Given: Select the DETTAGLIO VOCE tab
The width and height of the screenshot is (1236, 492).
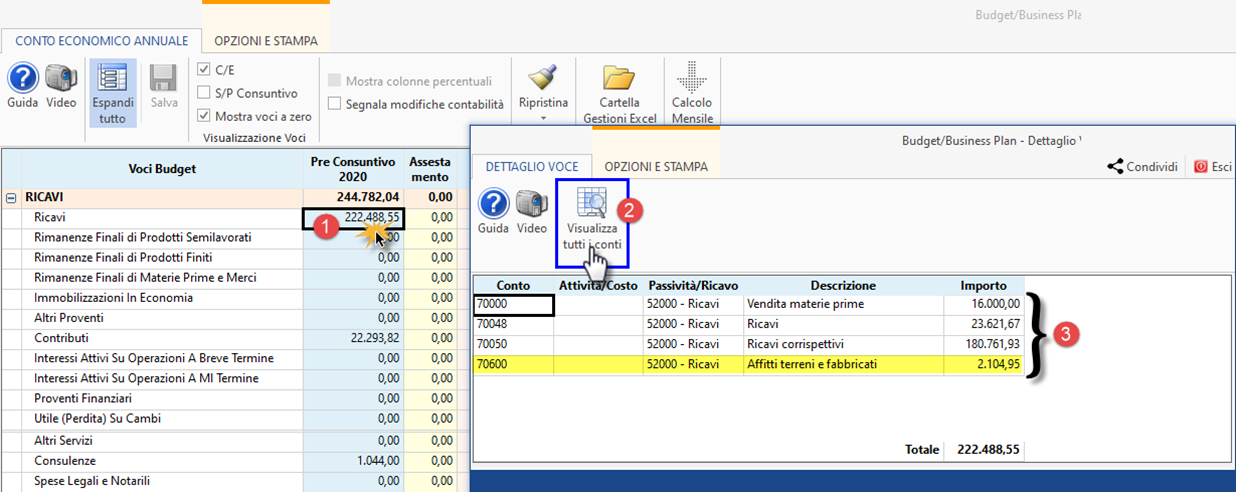Looking at the screenshot, I should [531, 167].
